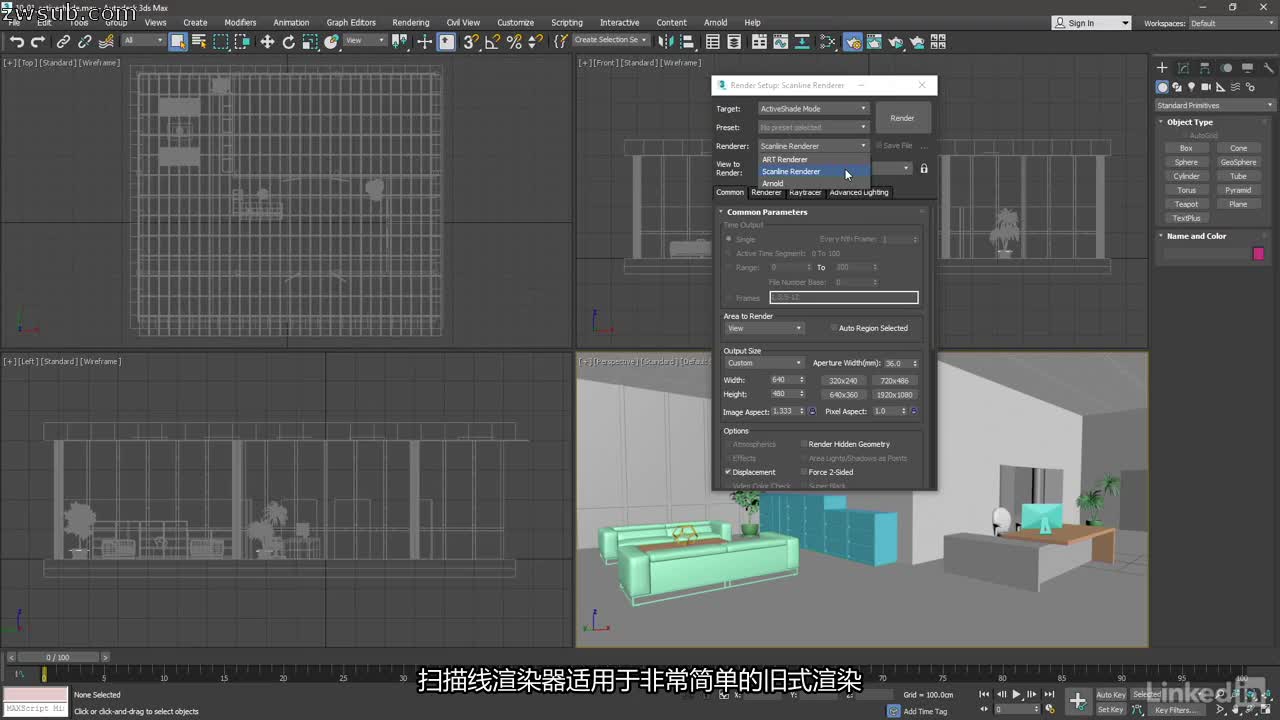Click the pink object color swatch
The width and height of the screenshot is (1280, 720).
click(1258, 254)
